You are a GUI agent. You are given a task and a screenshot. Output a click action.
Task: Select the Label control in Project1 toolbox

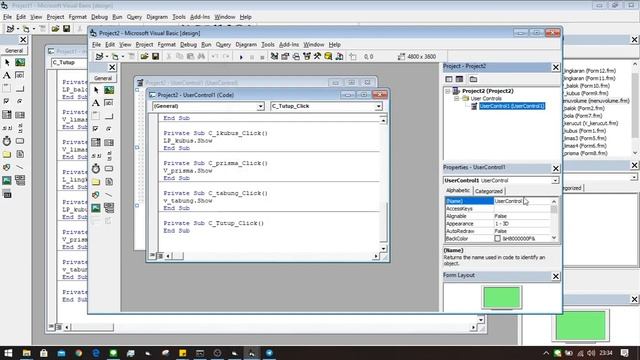click(7, 75)
